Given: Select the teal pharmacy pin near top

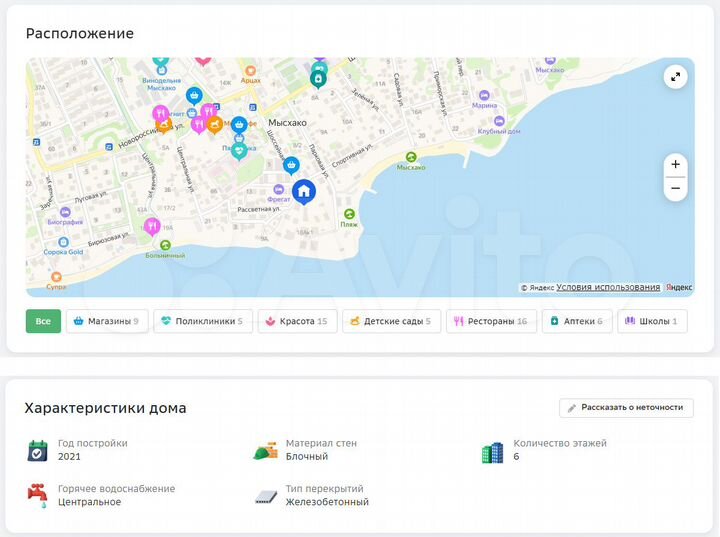Looking at the screenshot, I should pos(318,80).
